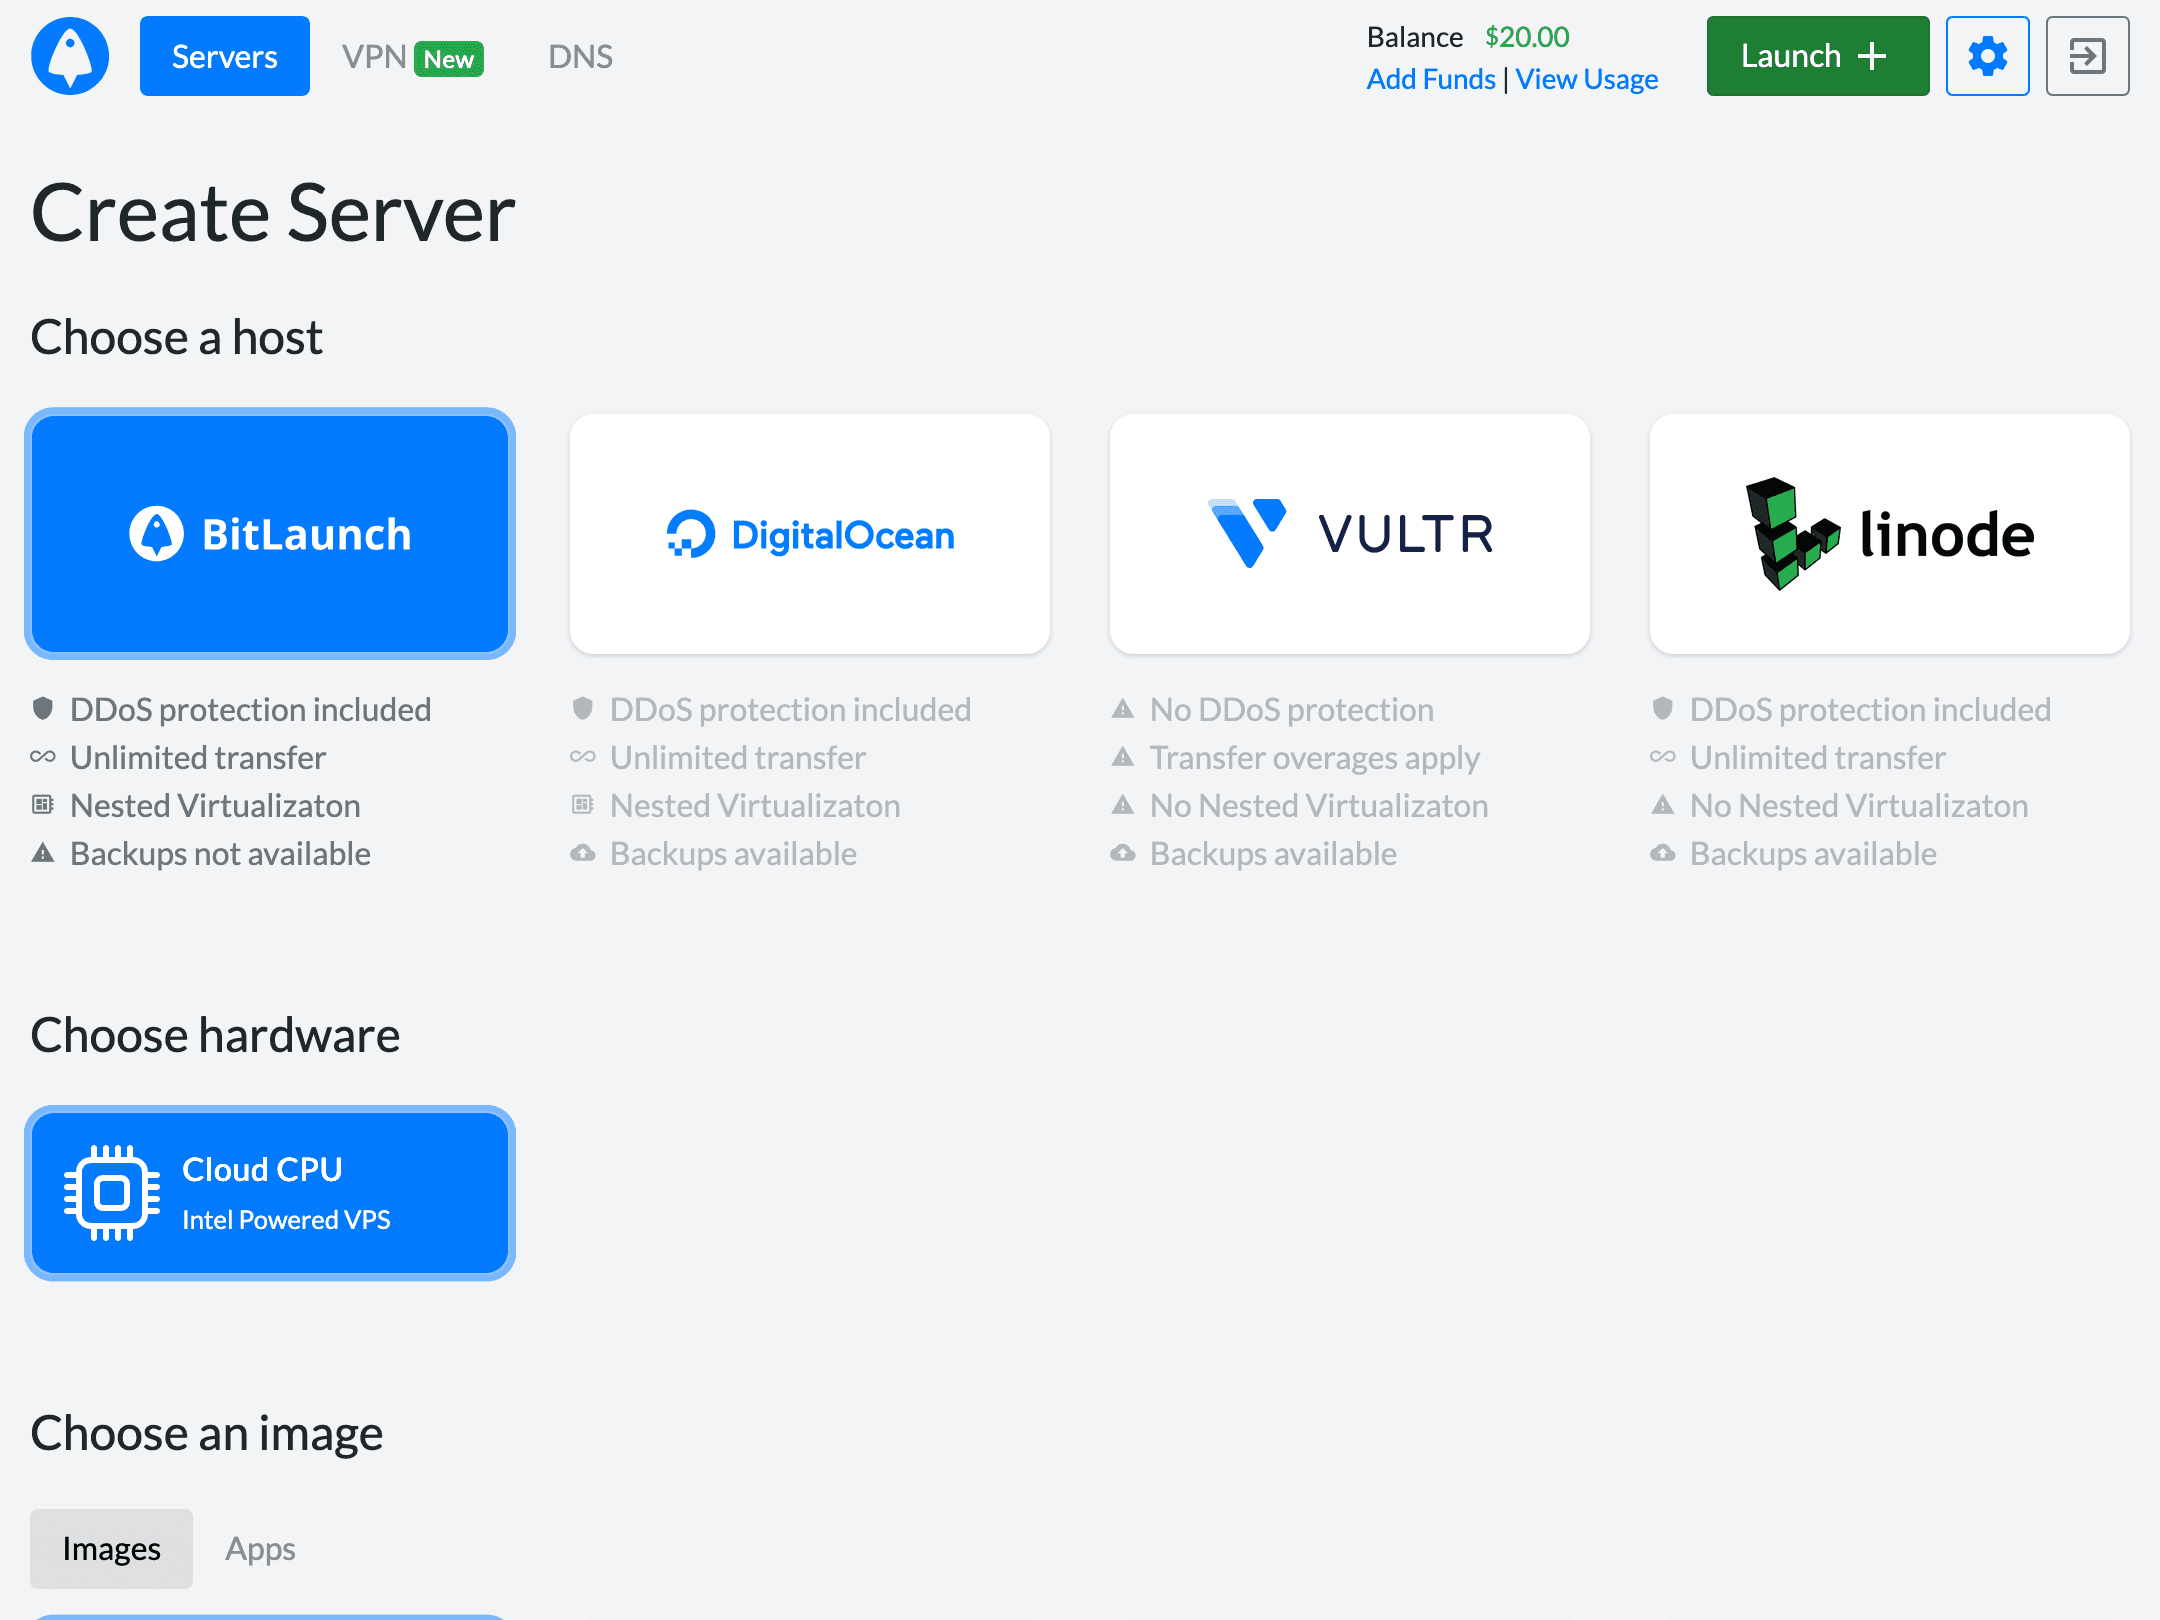Go to the VPN section
The width and height of the screenshot is (2160, 1620).
coord(374,57)
